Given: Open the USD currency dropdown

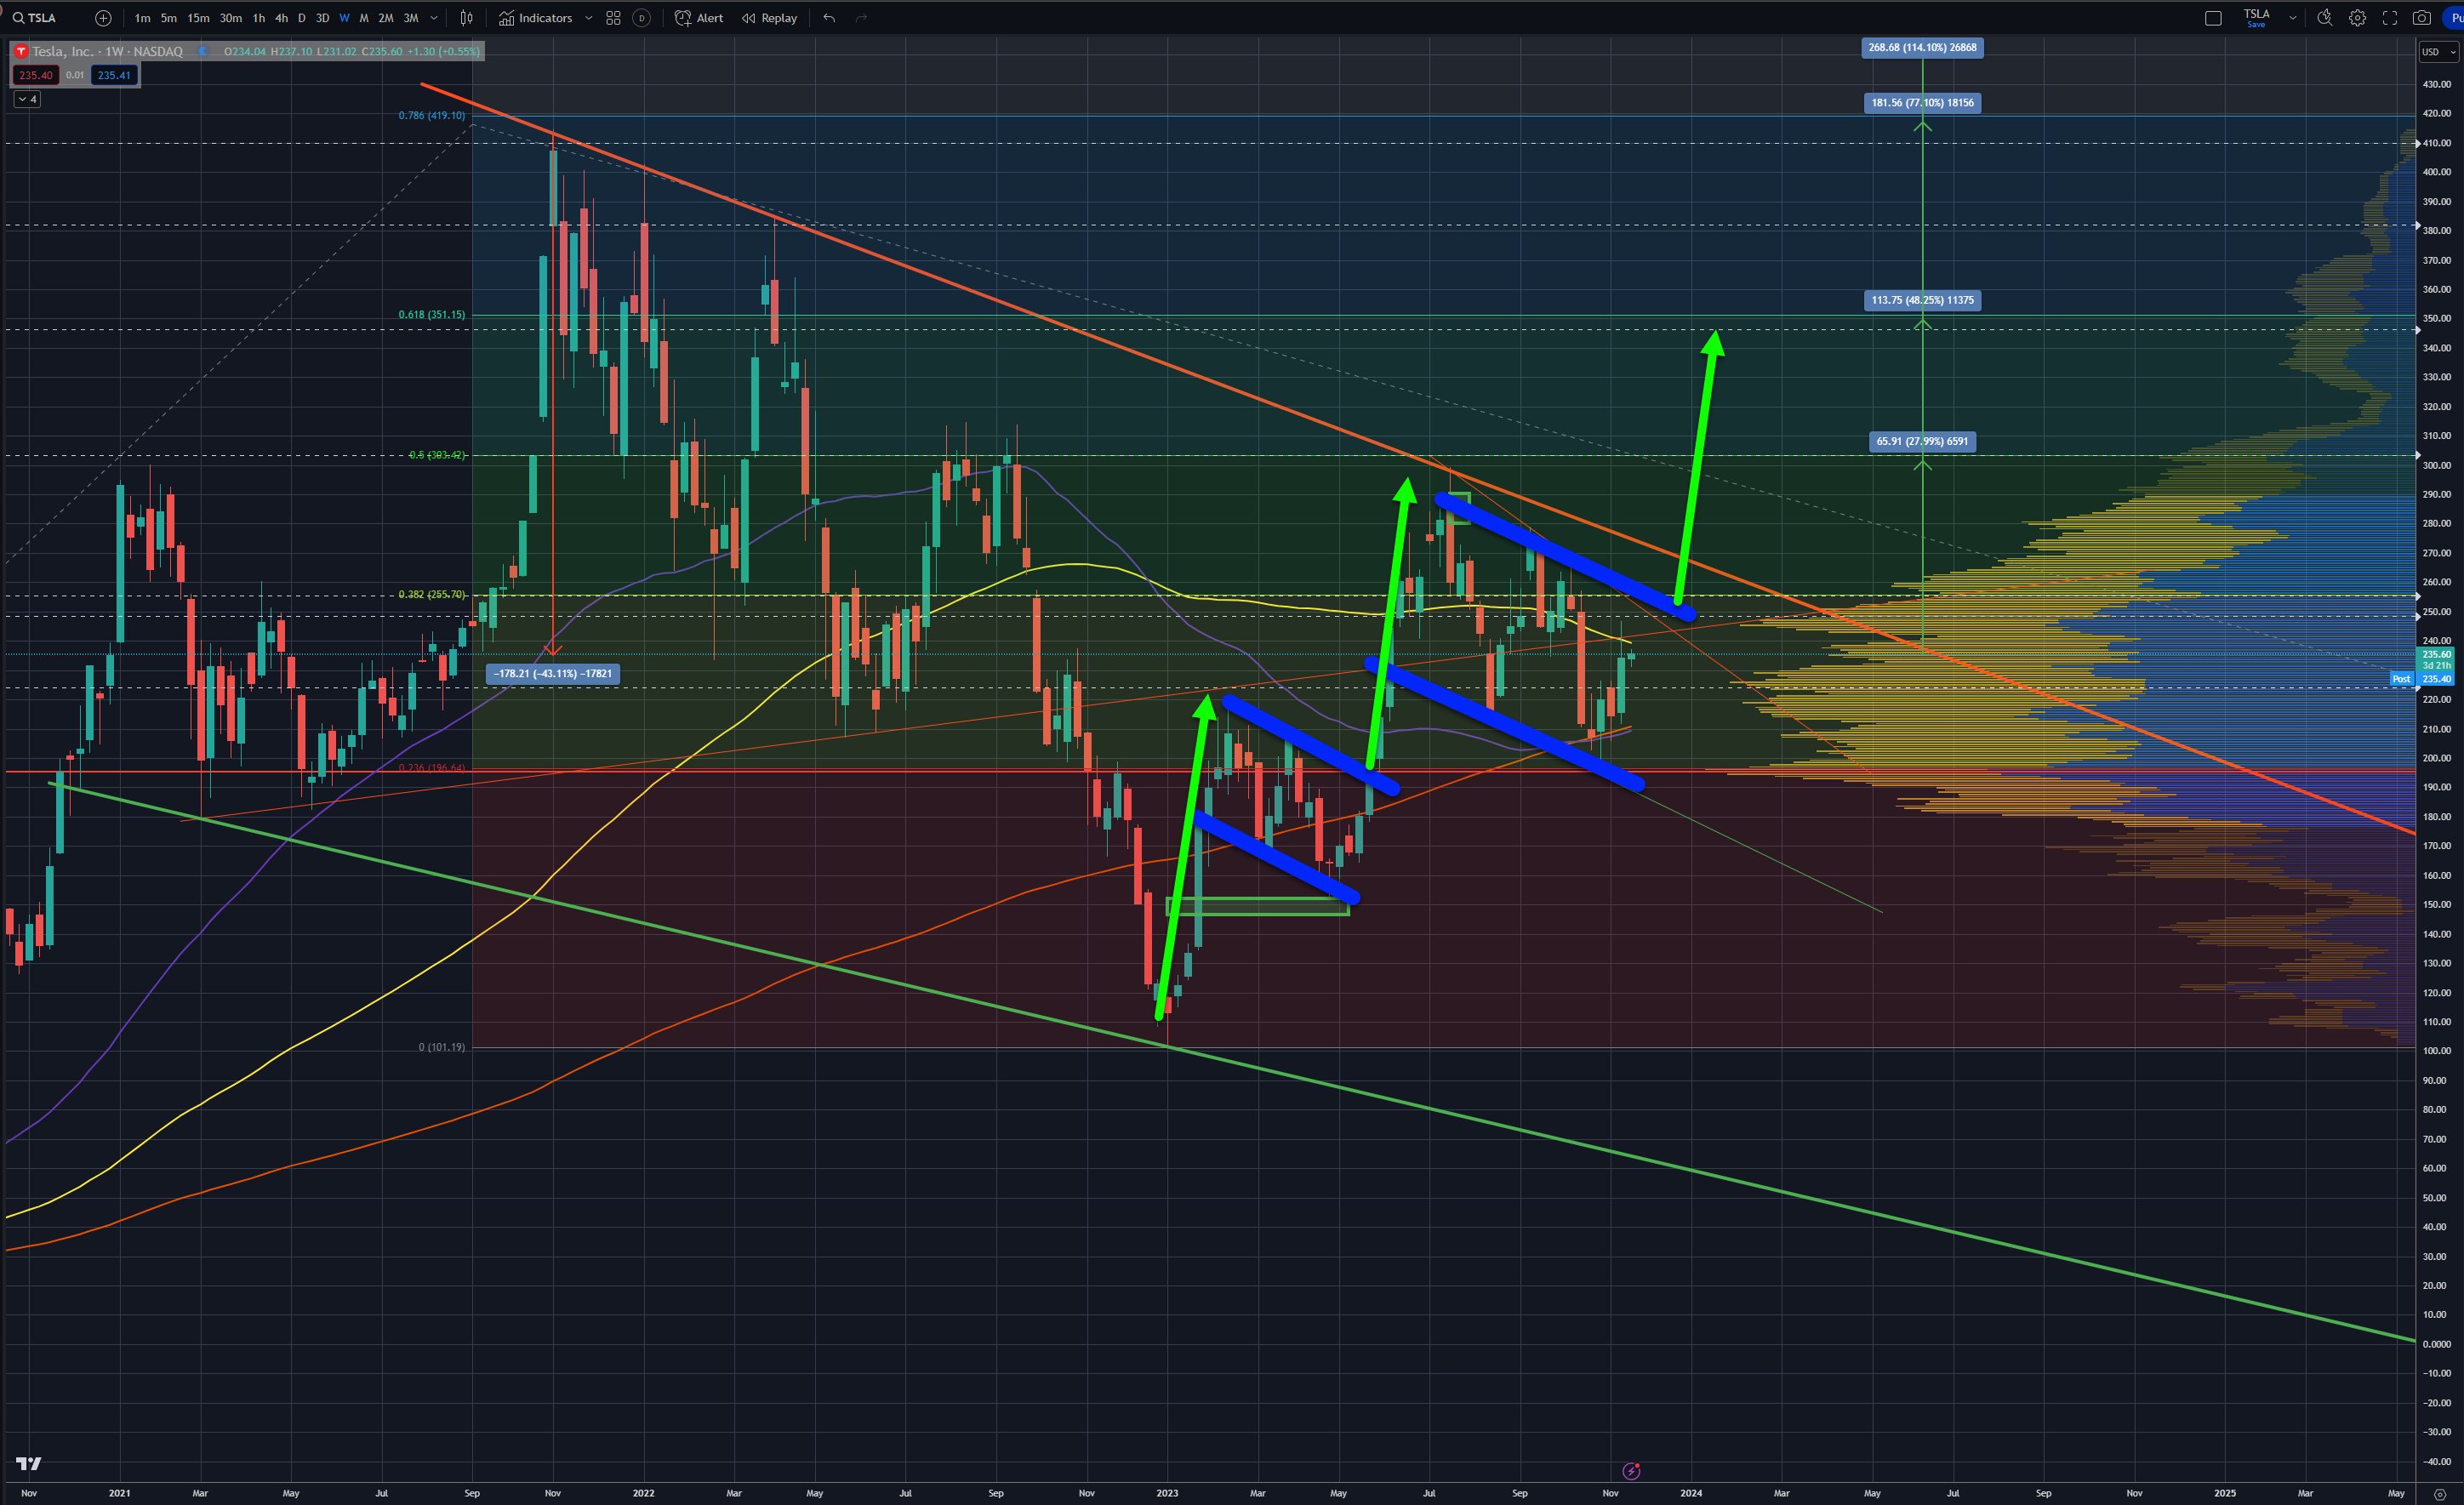Looking at the screenshot, I should tap(2438, 52).
